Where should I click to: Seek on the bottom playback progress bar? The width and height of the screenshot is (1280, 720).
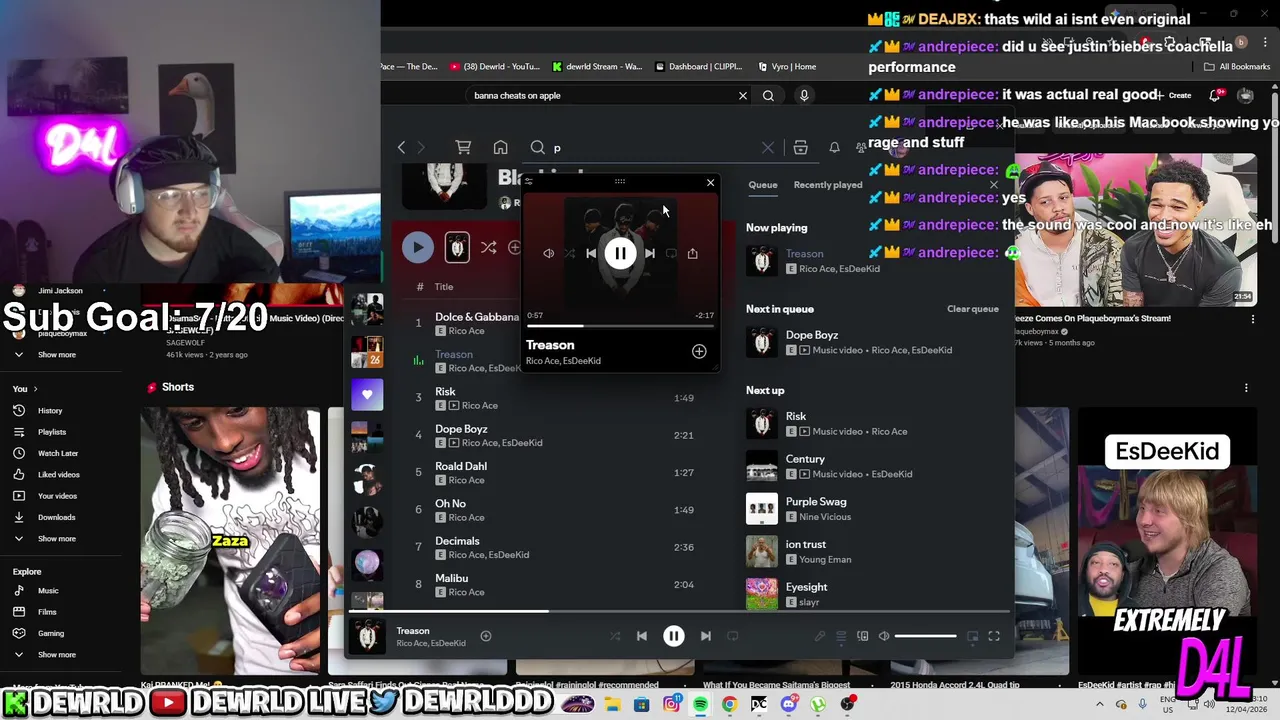678,611
